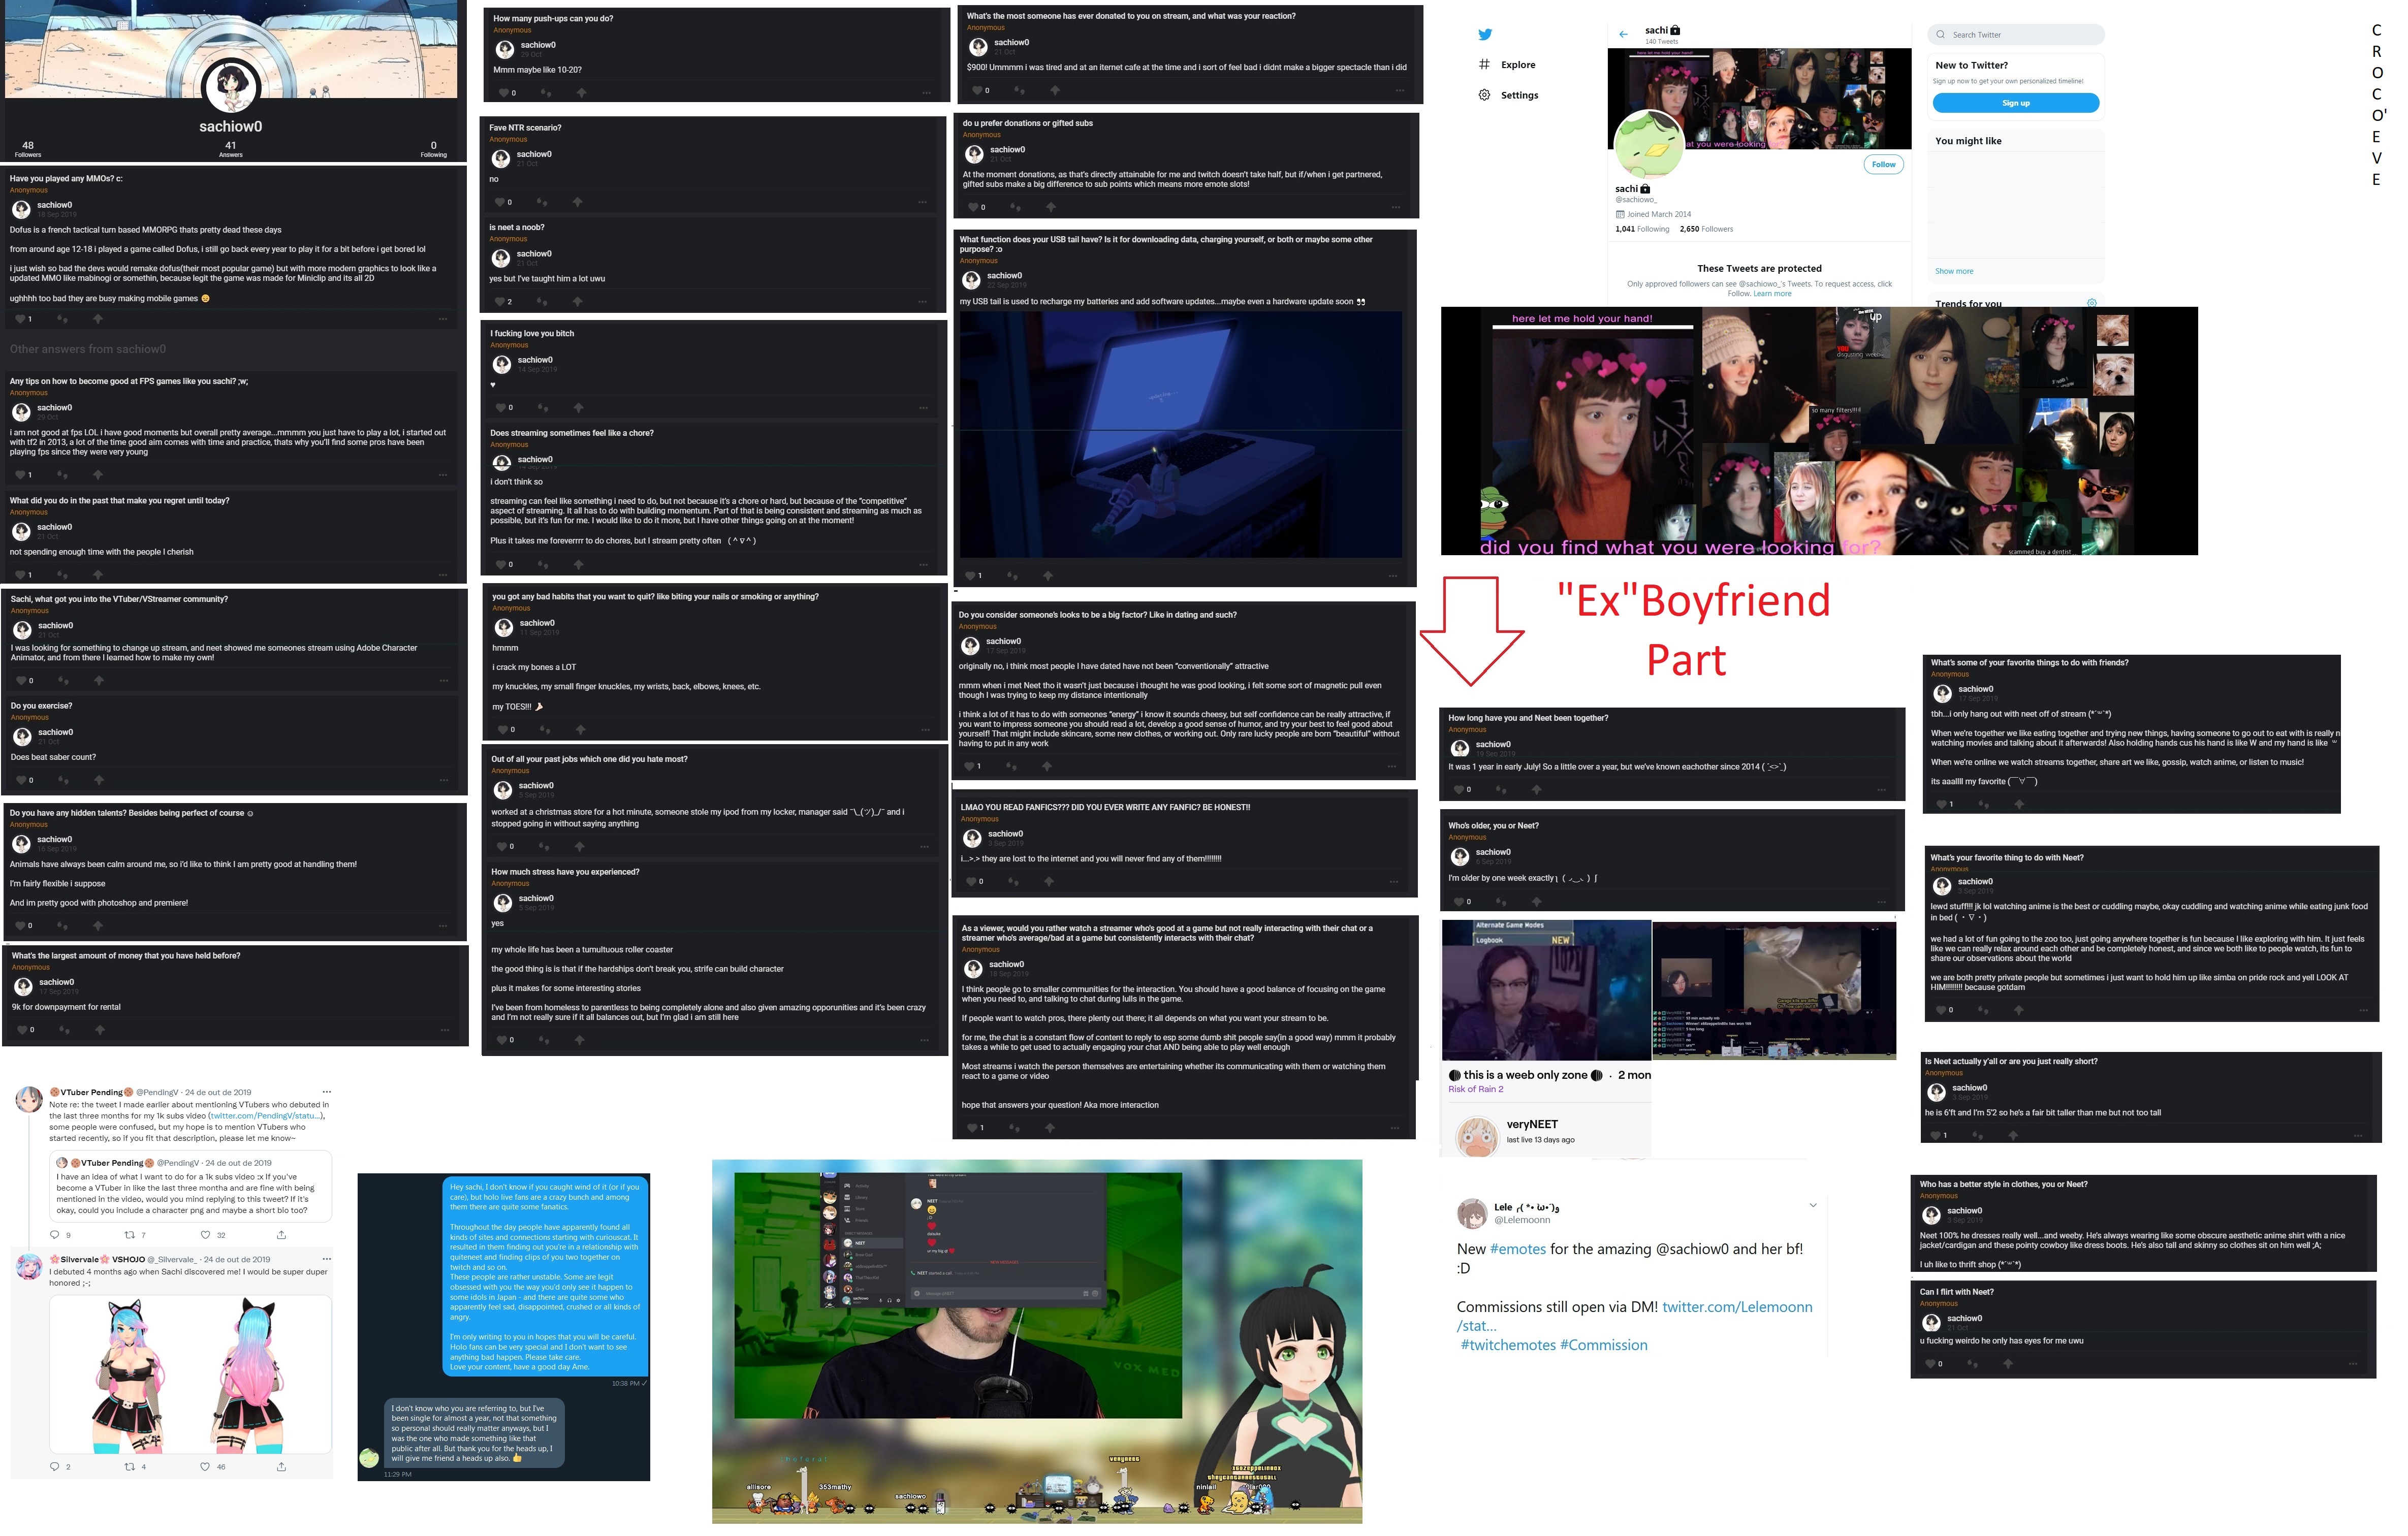Click in the Search Twitter field

(x=2016, y=35)
